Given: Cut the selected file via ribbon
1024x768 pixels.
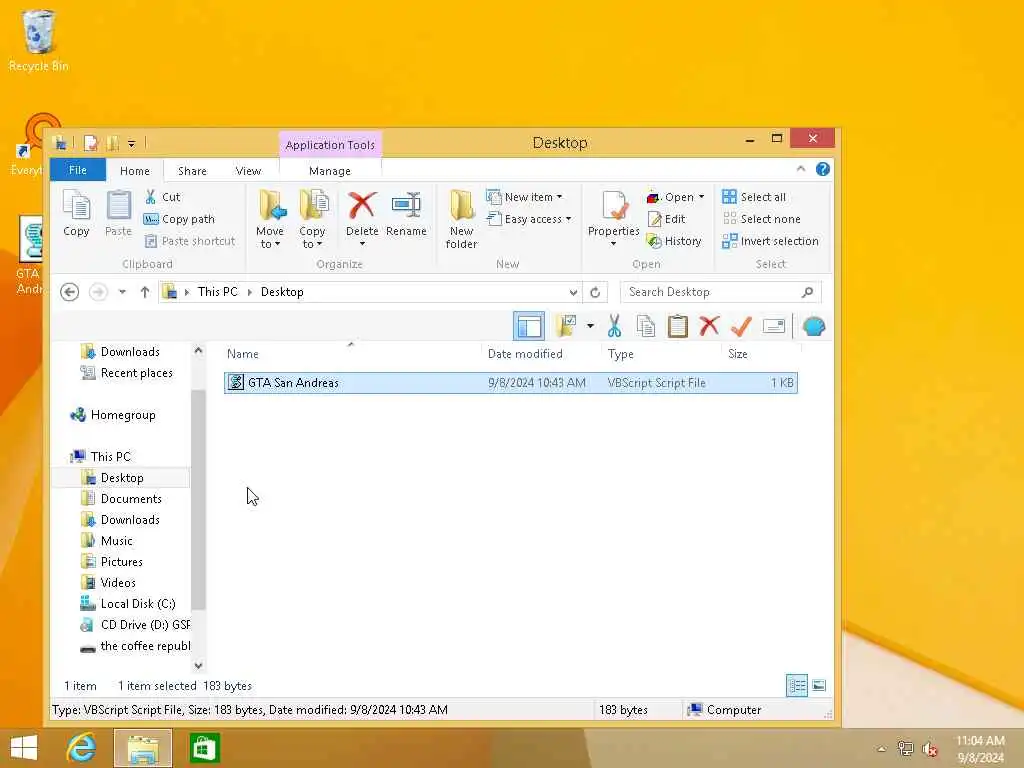Looking at the screenshot, I should [163, 197].
